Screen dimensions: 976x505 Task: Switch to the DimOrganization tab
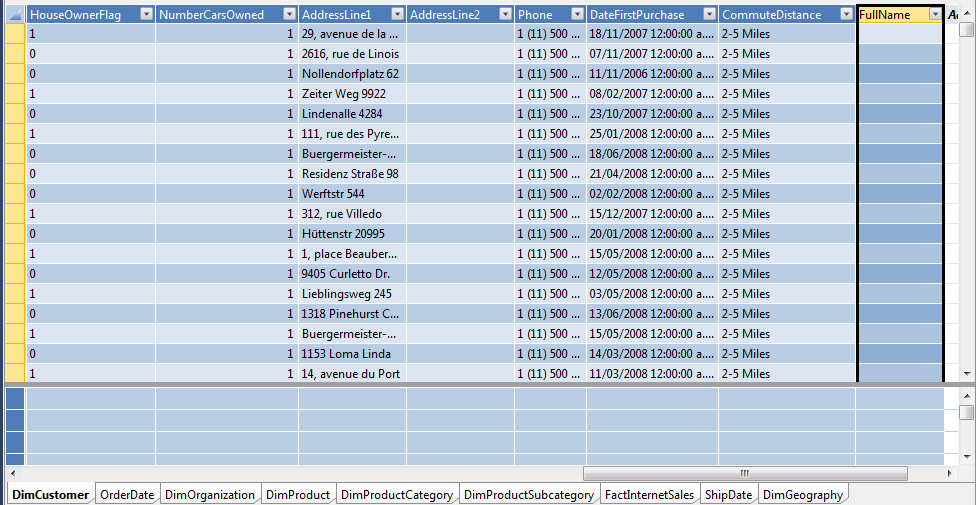210,494
